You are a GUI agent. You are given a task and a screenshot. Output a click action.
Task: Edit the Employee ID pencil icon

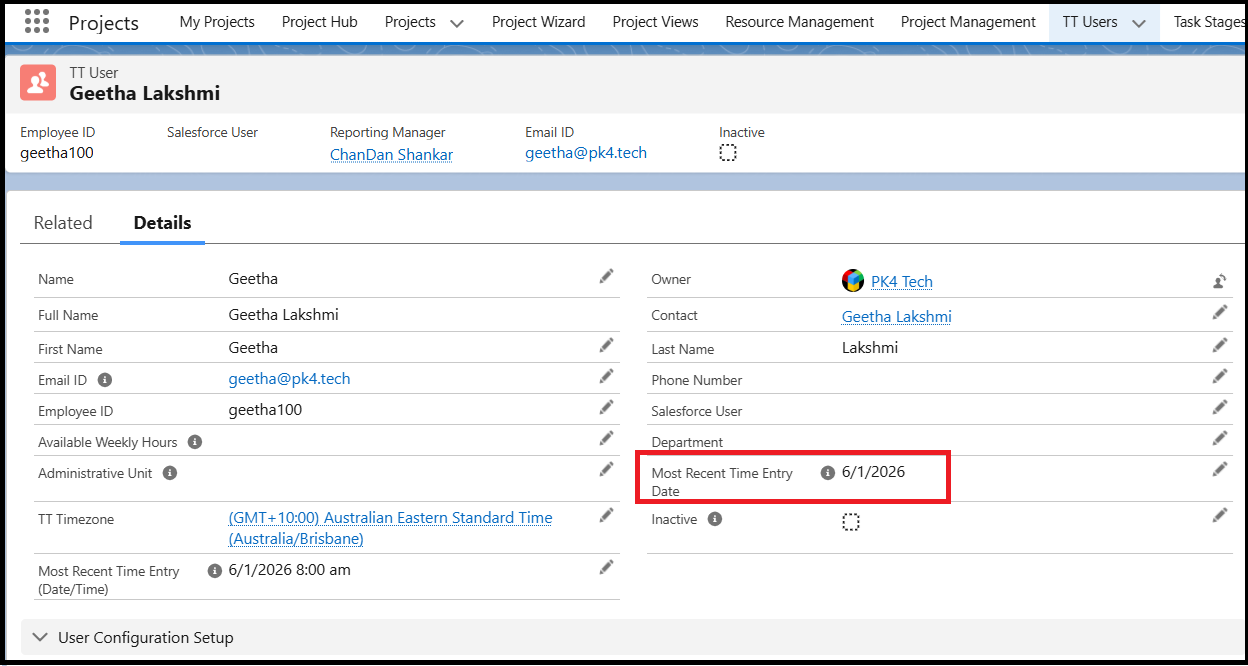606,407
